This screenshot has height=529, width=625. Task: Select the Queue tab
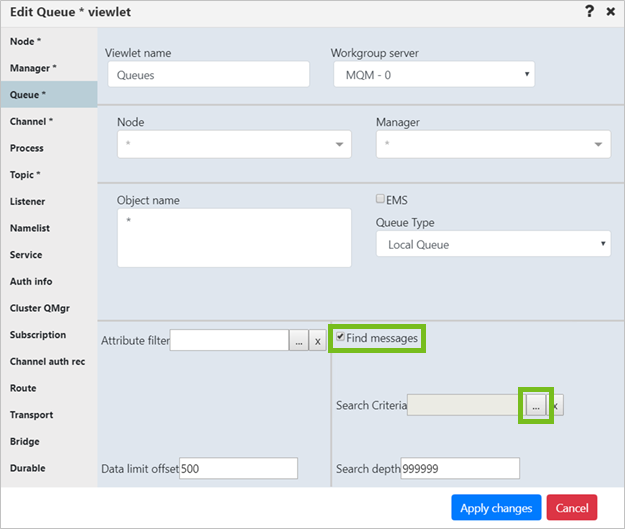pyautogui.click(x=49, y=95)
